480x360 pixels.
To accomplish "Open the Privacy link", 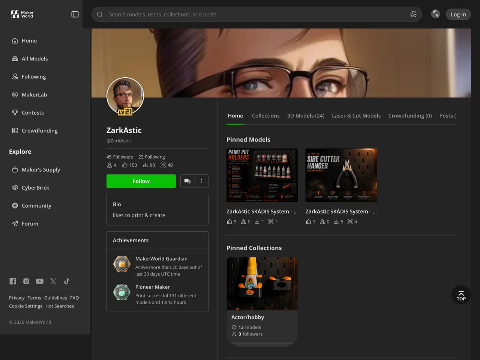I will point(17,298).
